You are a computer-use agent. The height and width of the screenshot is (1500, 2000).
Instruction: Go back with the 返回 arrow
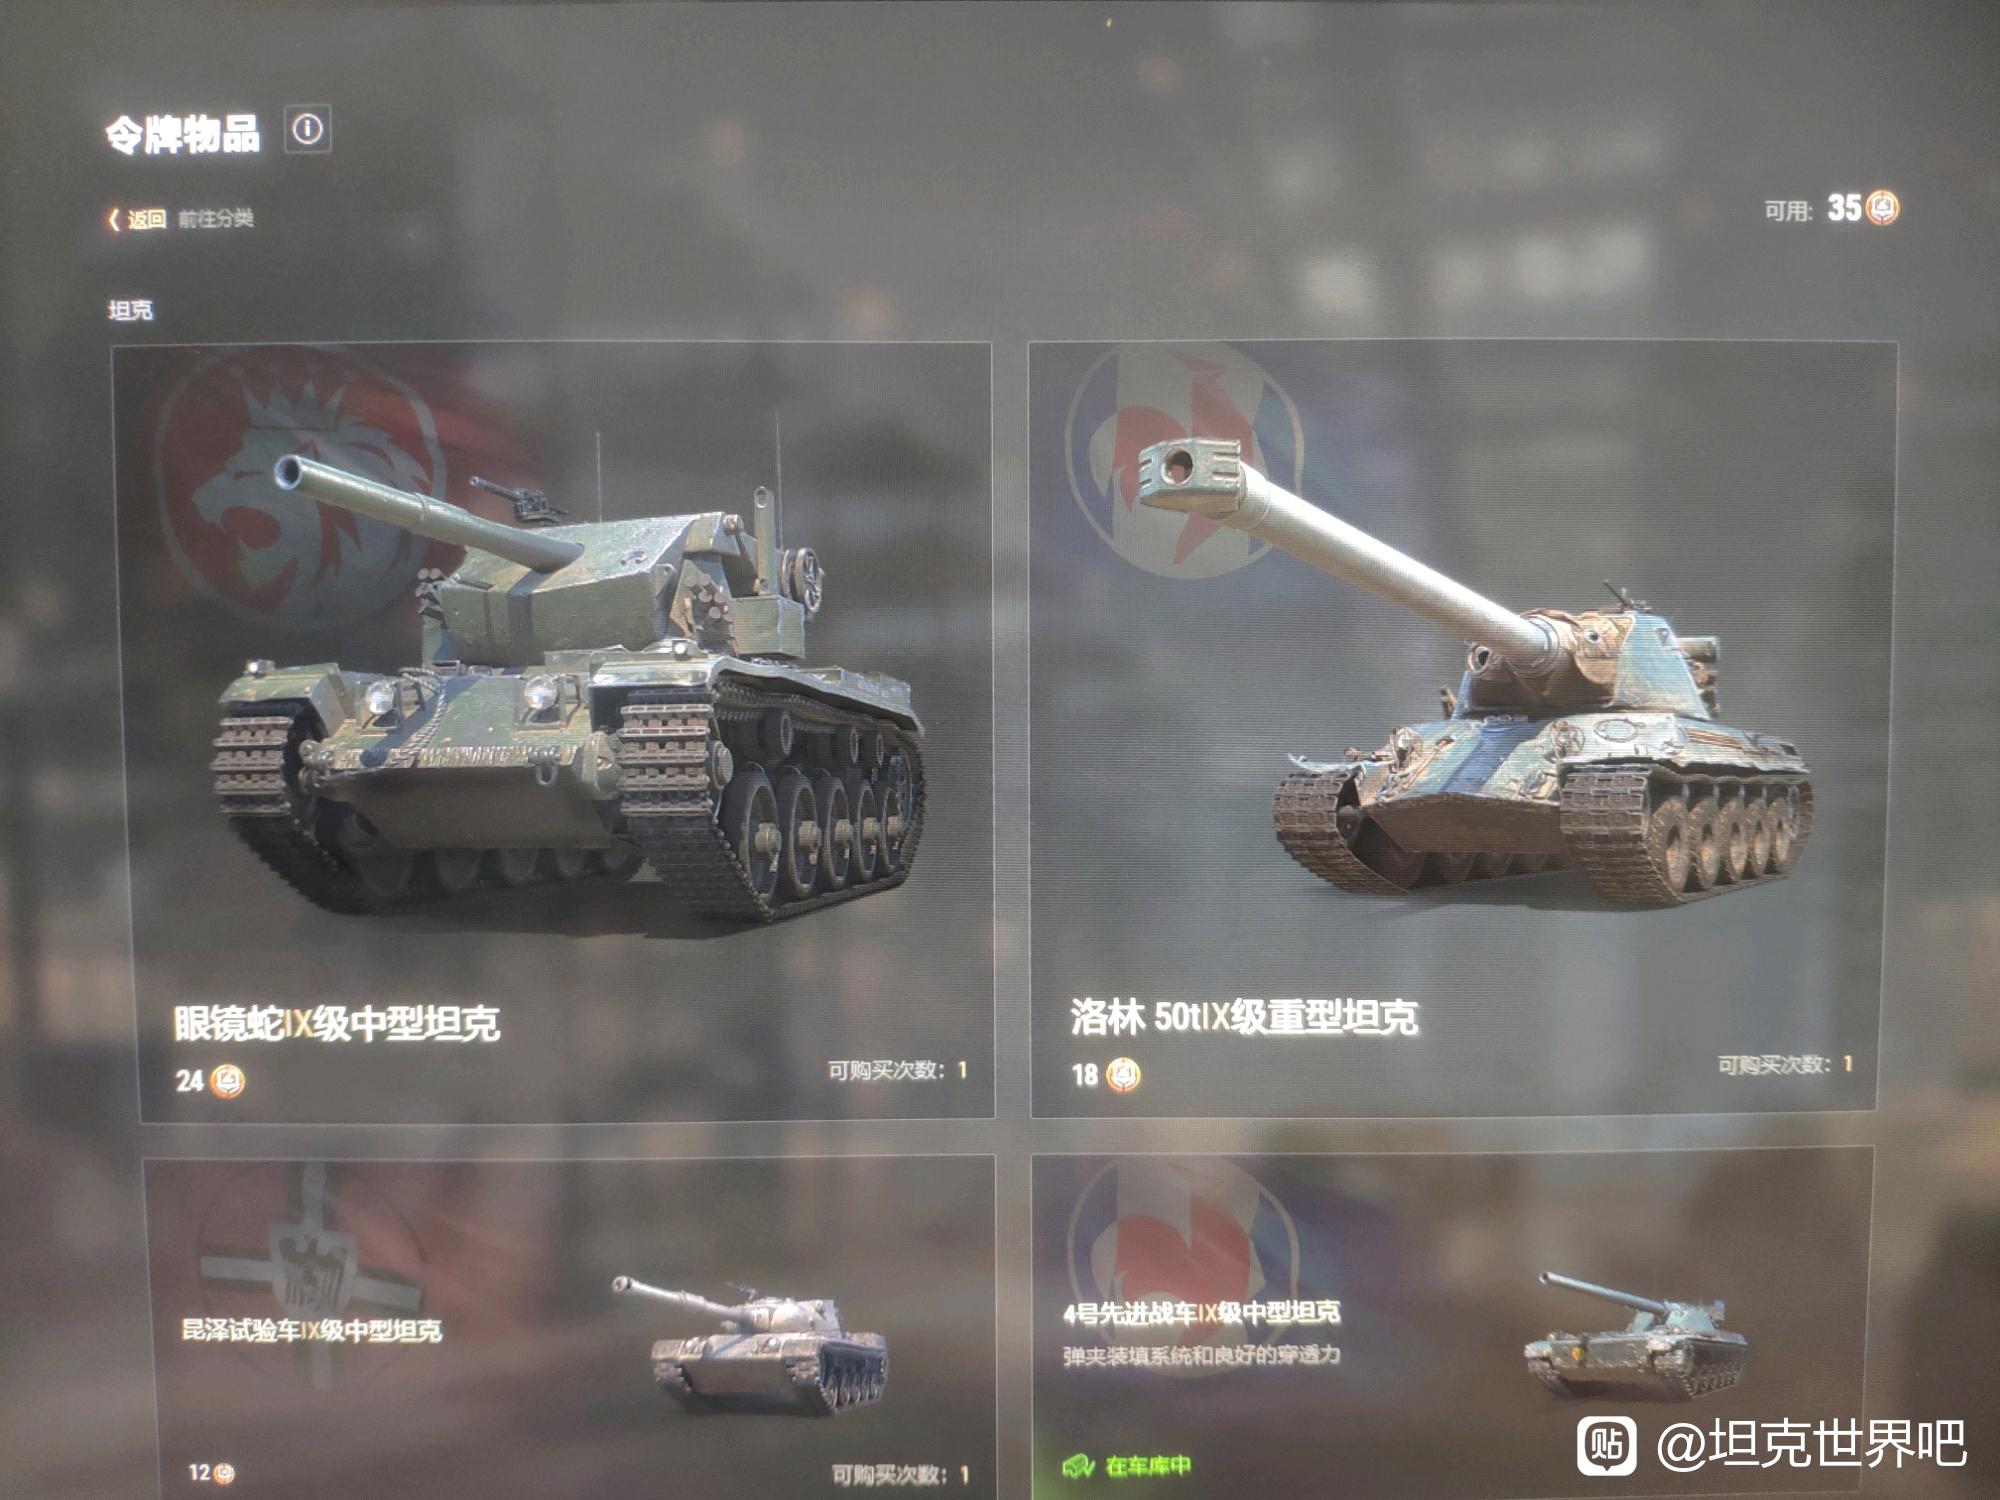click(137, 219)
